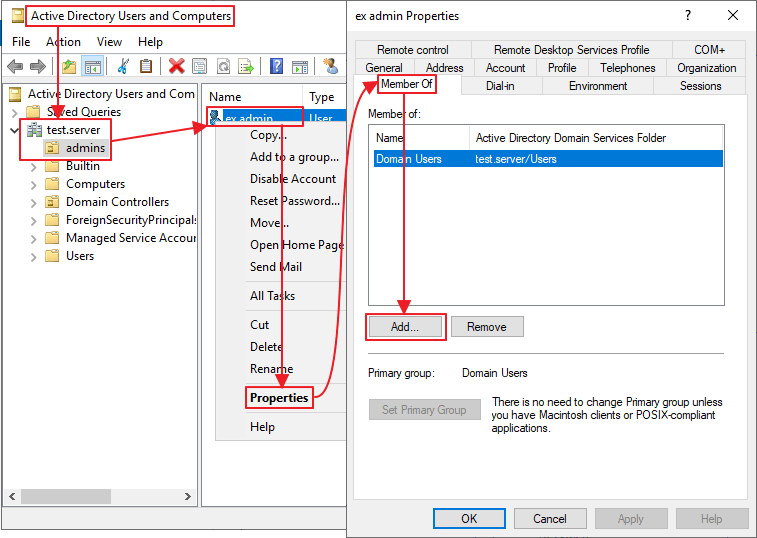The image size is (757, 538).
Task: Switch to the Member Of tab
Action: [x=407, y=84]
